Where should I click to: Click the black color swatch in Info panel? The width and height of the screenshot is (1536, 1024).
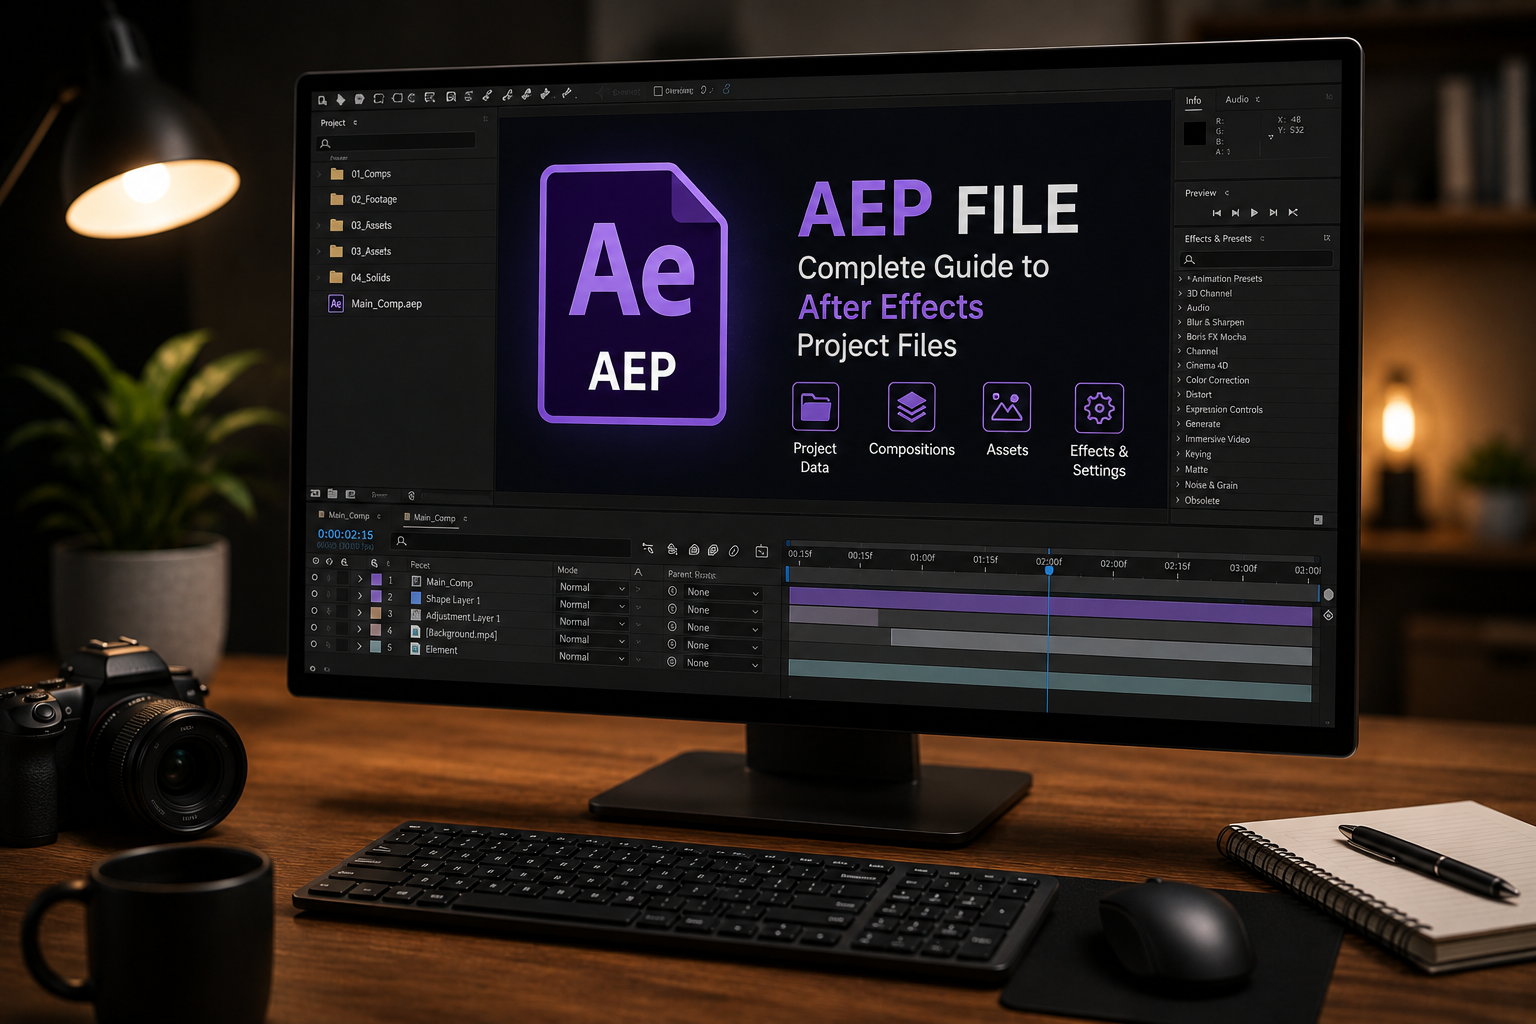click(1194, 134)
